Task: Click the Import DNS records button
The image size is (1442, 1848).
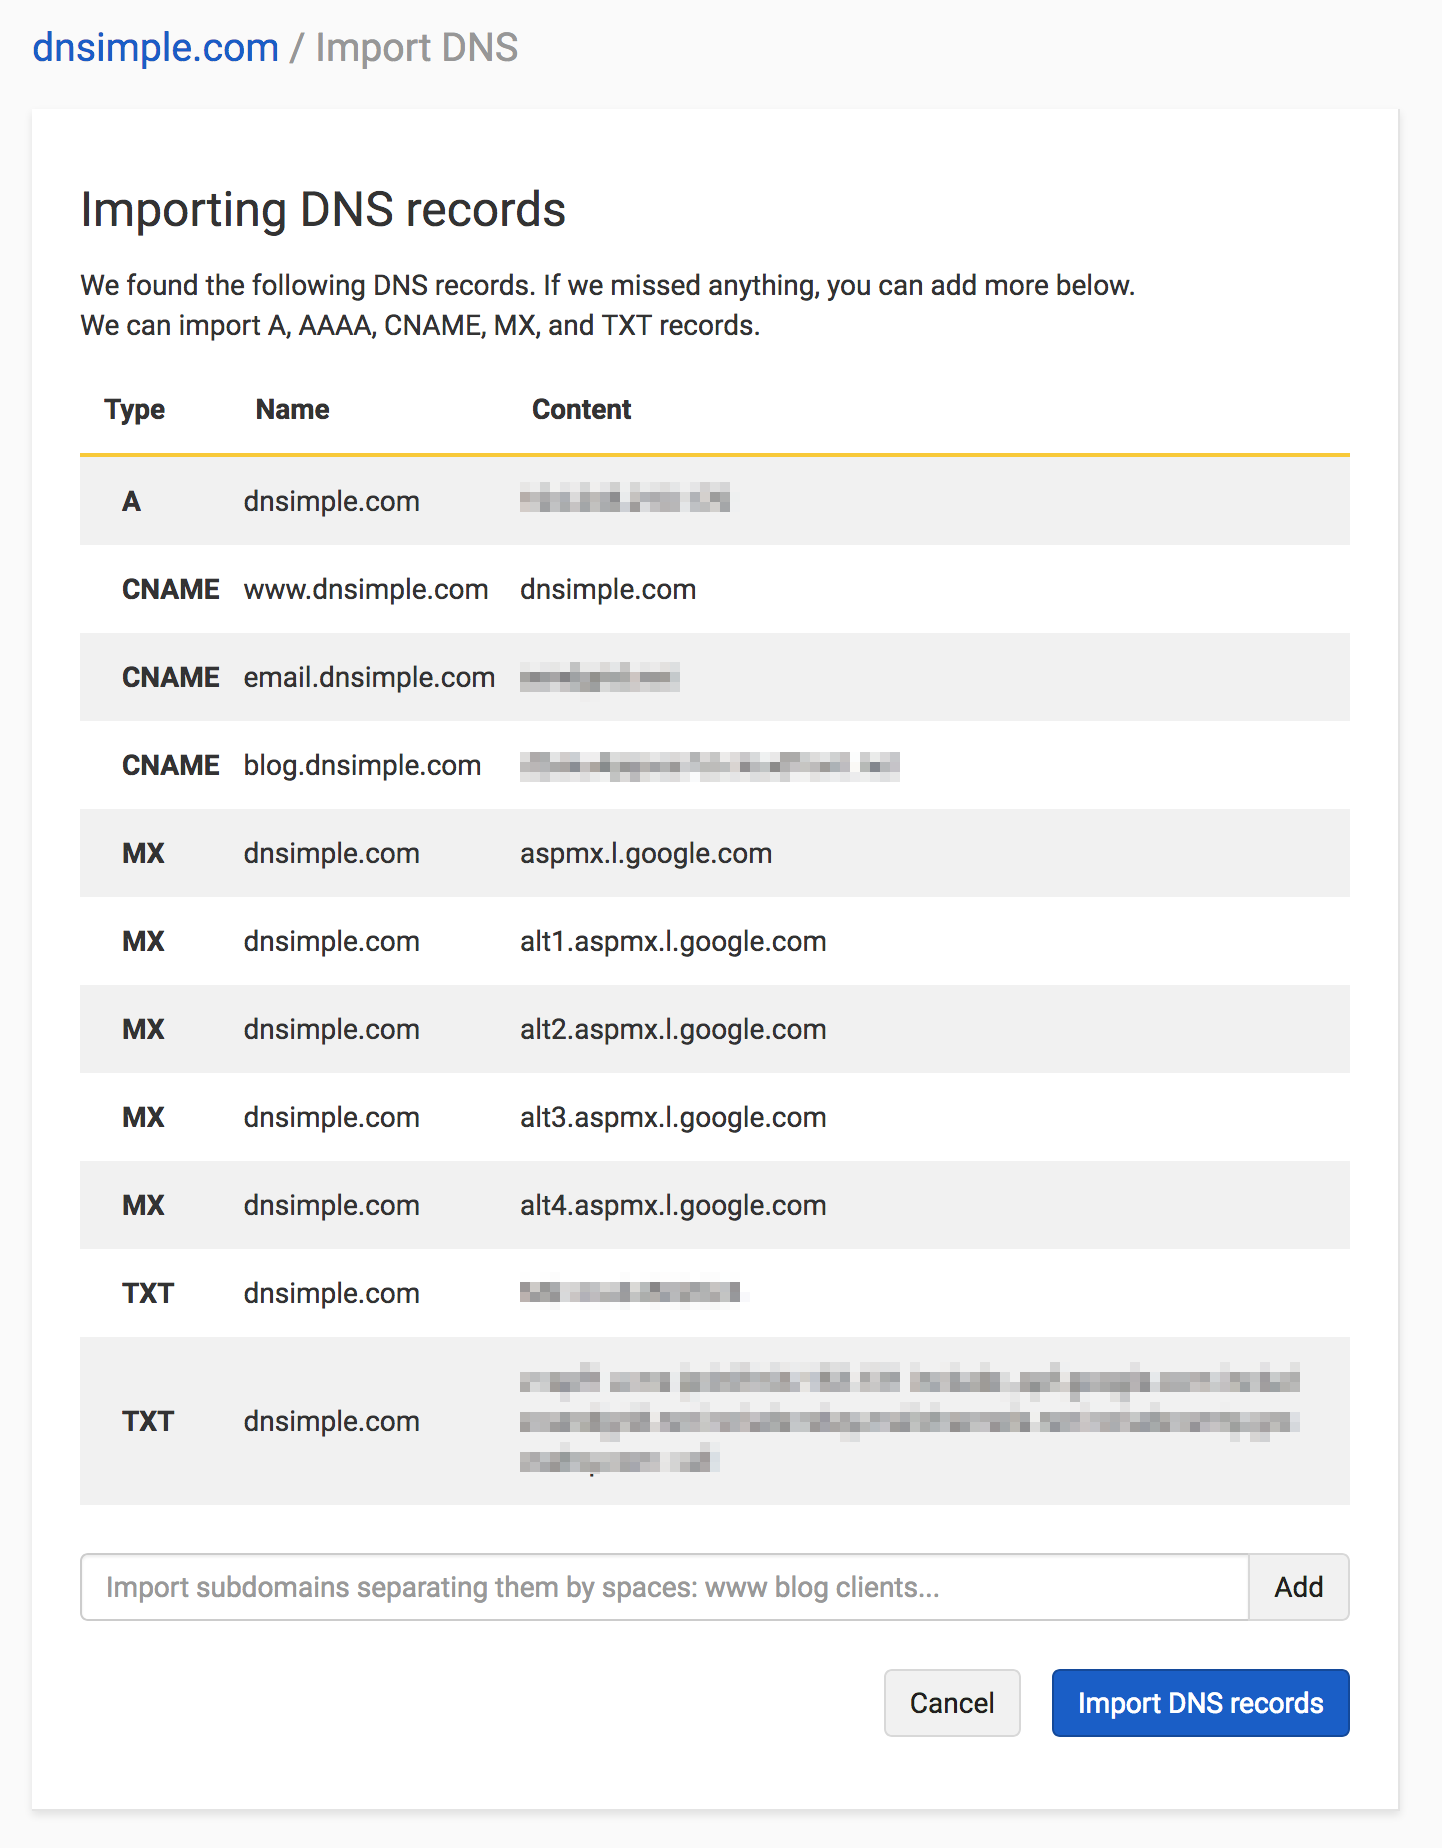Action: 1200,1703
